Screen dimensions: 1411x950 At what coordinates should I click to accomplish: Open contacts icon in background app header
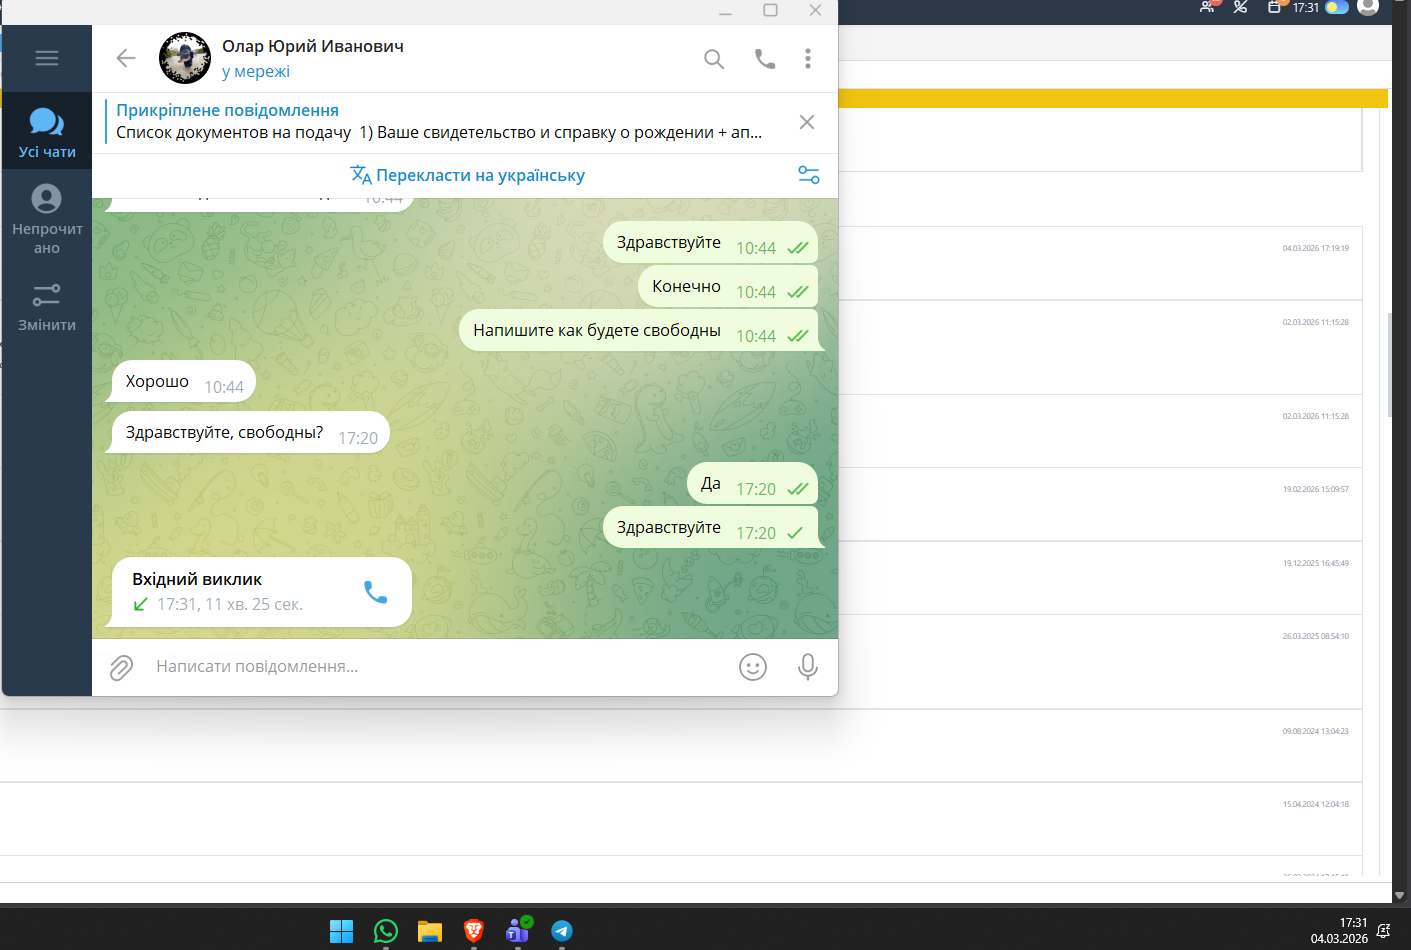[x=1207, y=7]
